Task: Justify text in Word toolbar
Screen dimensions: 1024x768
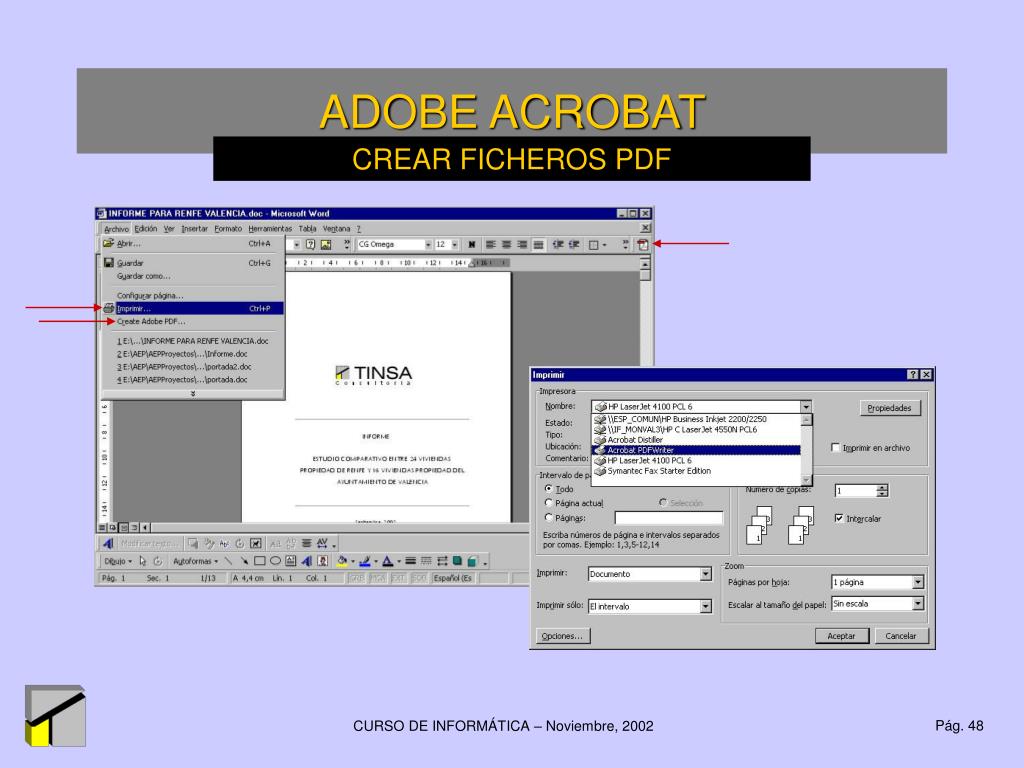Action: pyautogui.click(x=538, y=244)
